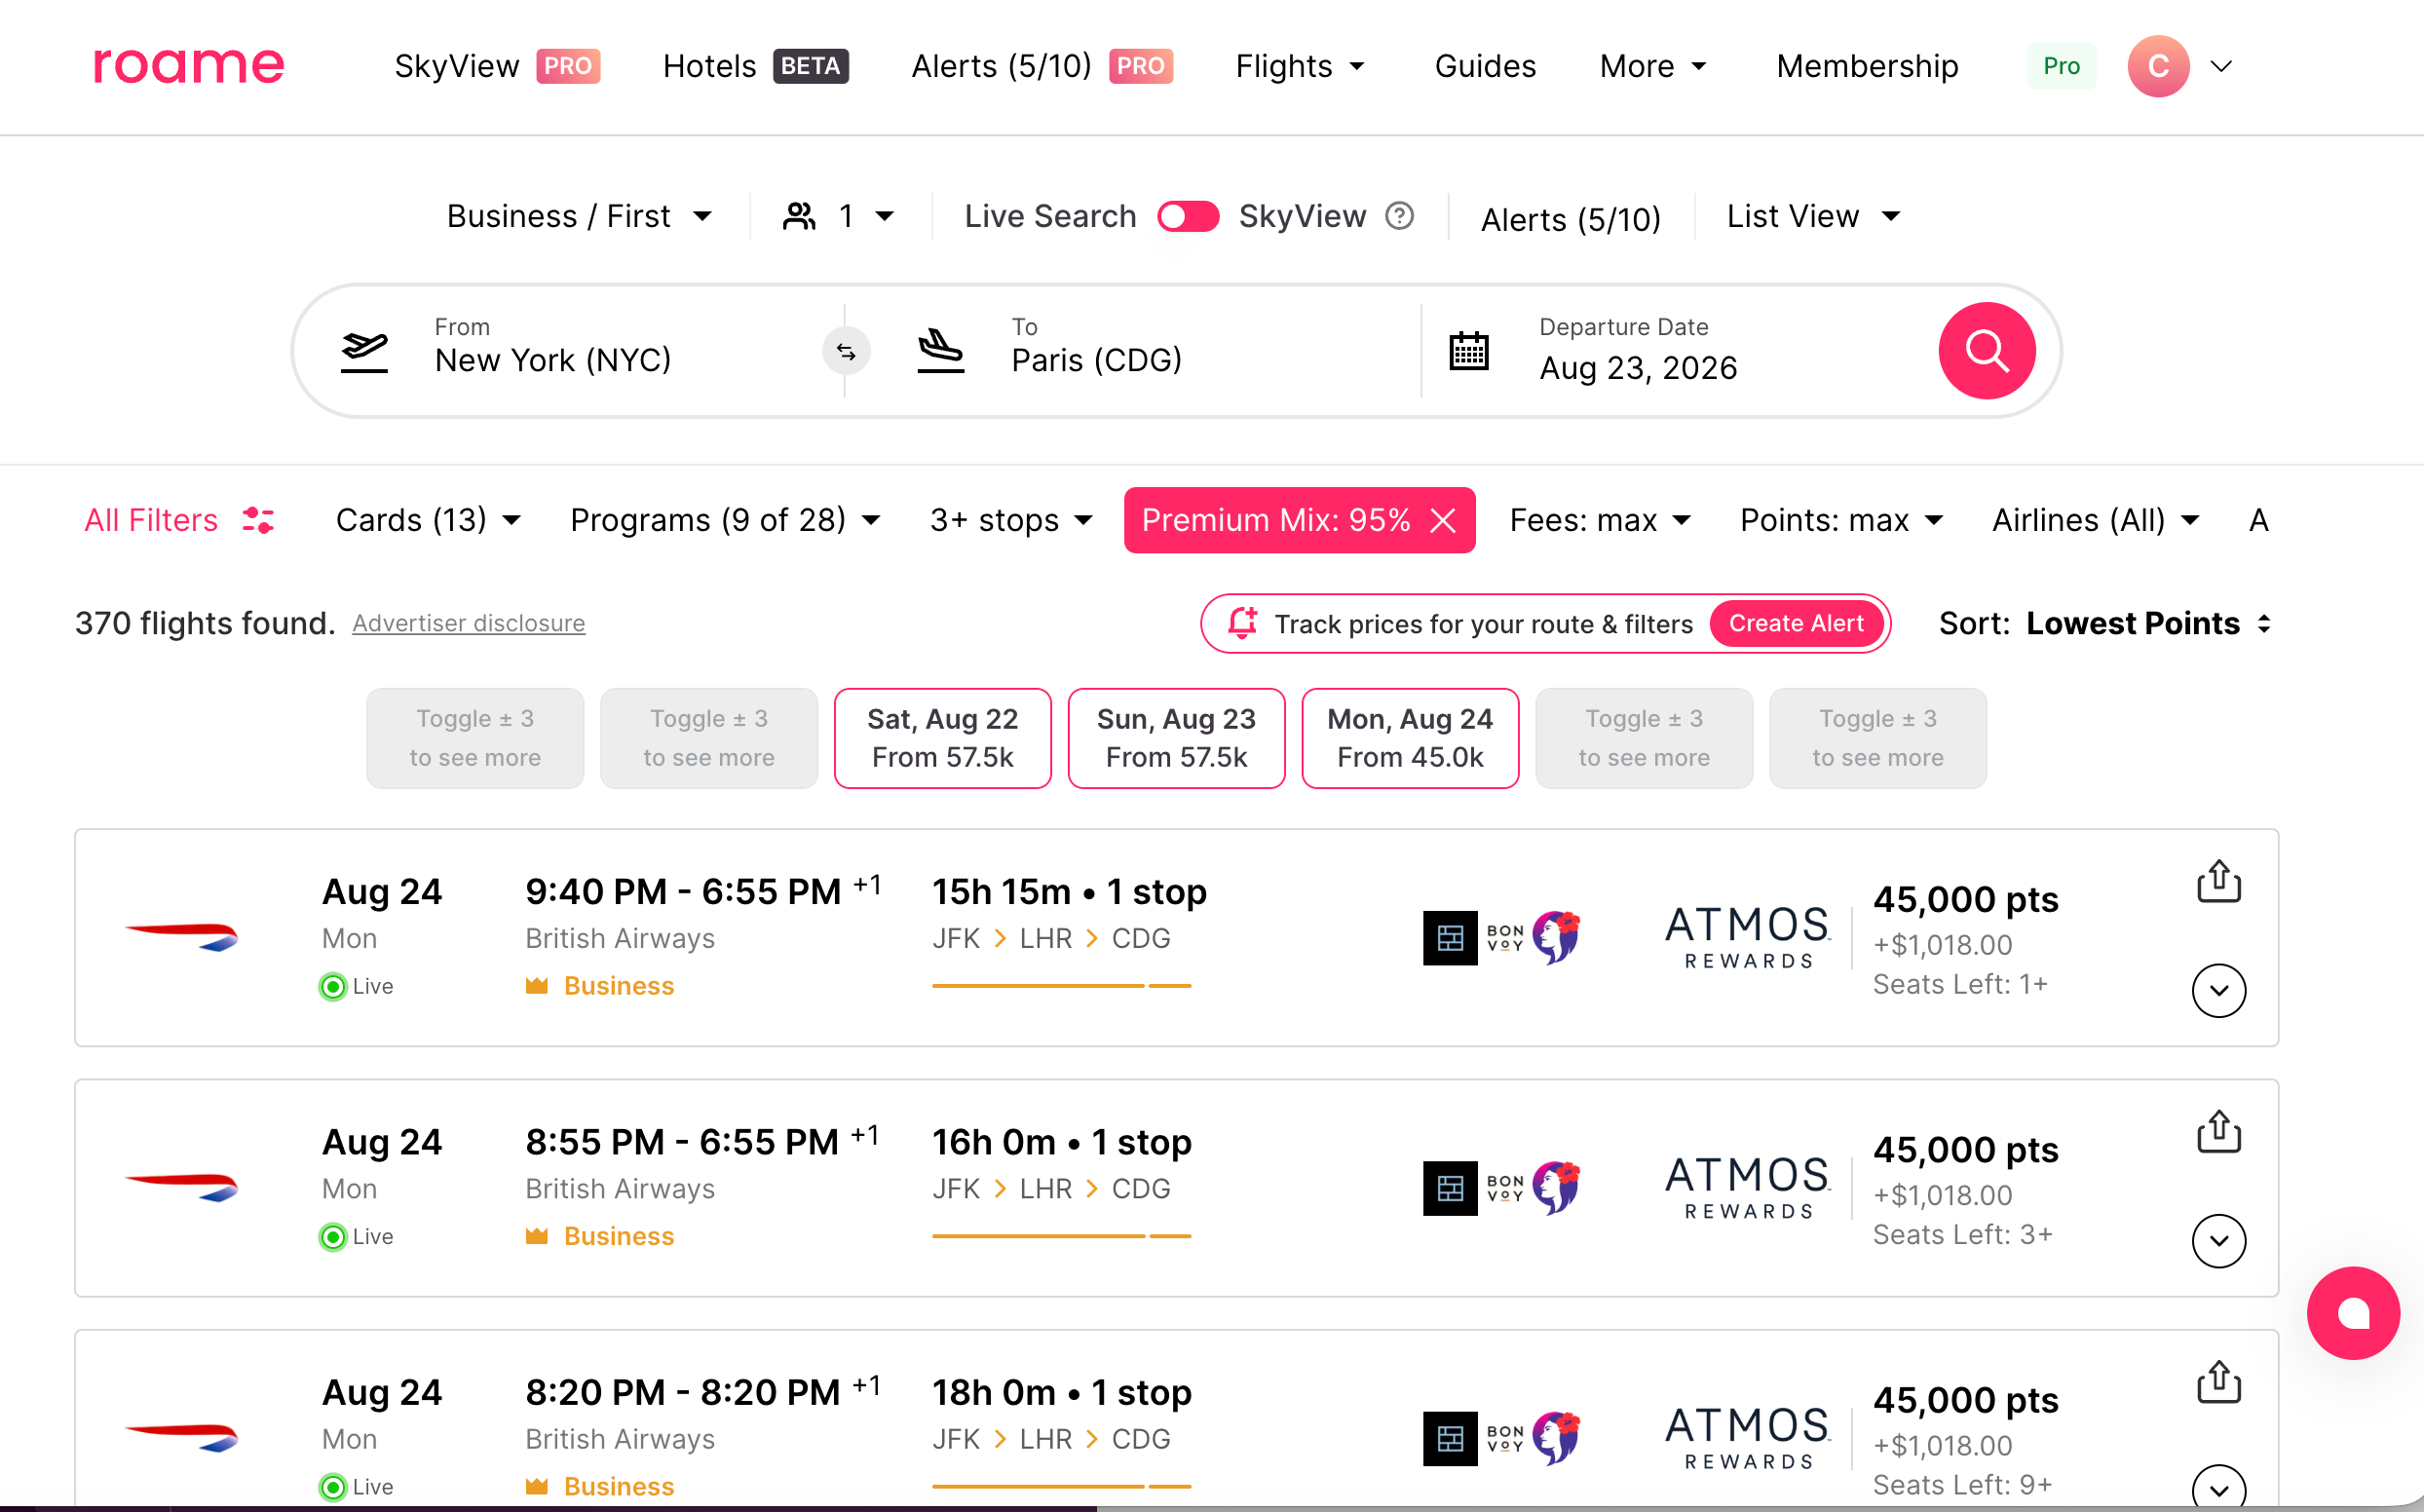Switch to the Hotels BETA section
This screenshot has width=2424, height=1512.
(753, 66)
